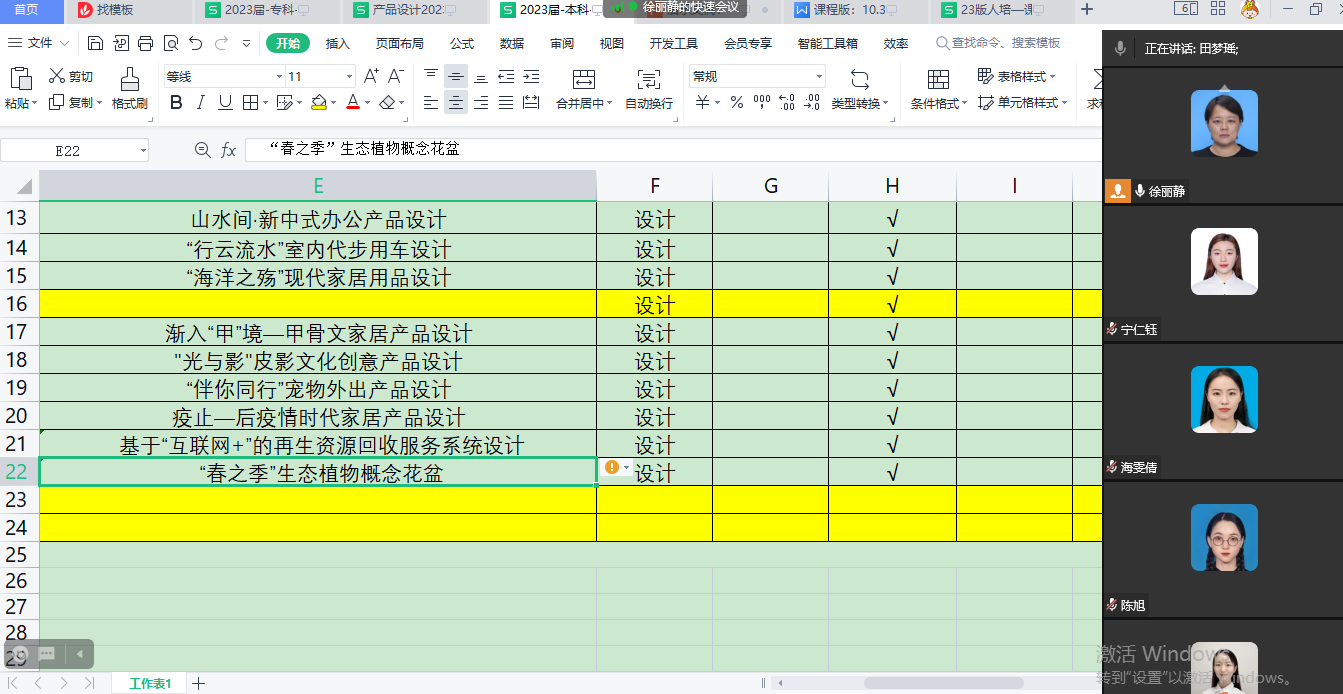Toggle auto wrap text (自动换行)
Viewport: 1343px width, 694px height.
click(648, 88)
